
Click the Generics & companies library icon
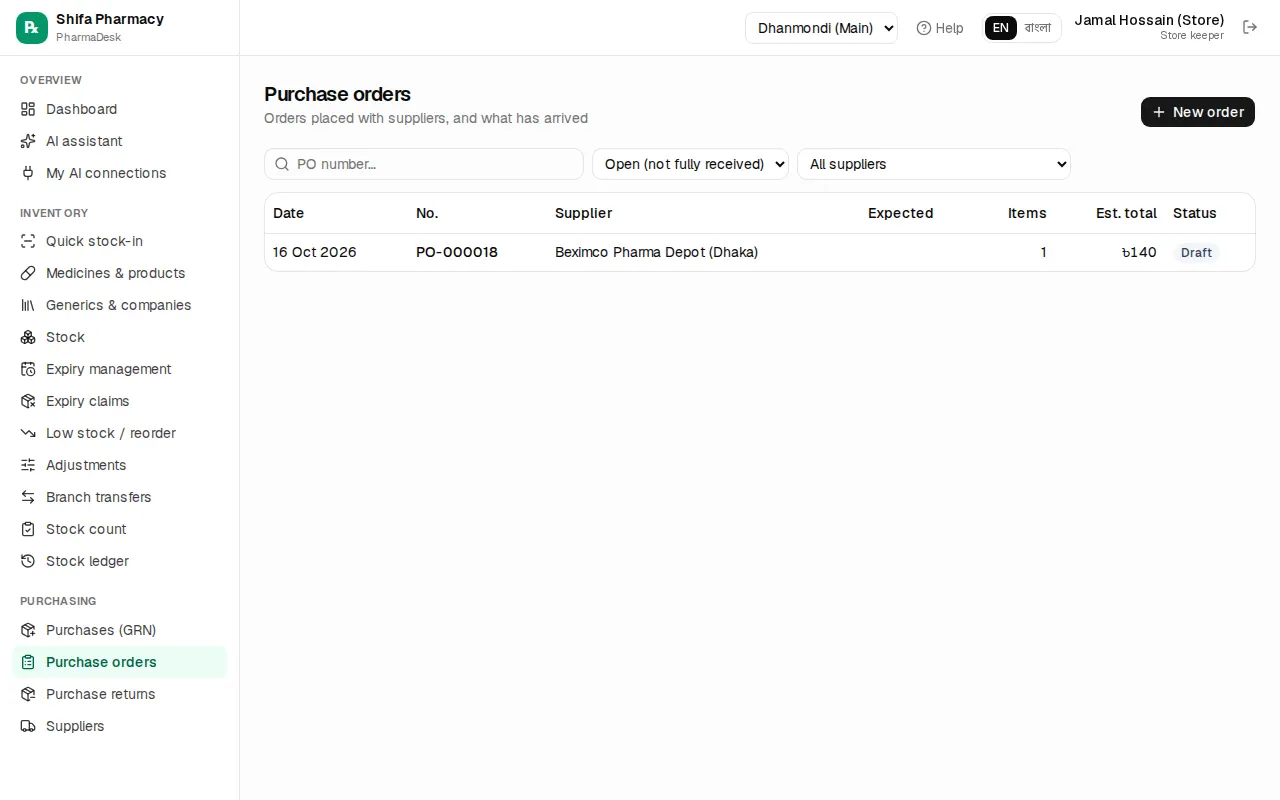(x=28, y=305)
